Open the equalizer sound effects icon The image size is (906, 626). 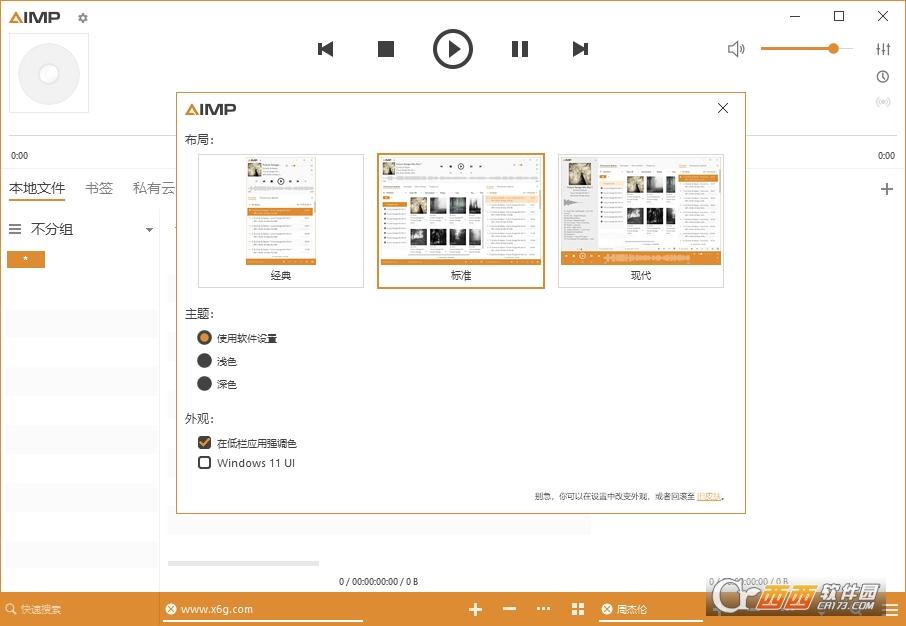883,49
